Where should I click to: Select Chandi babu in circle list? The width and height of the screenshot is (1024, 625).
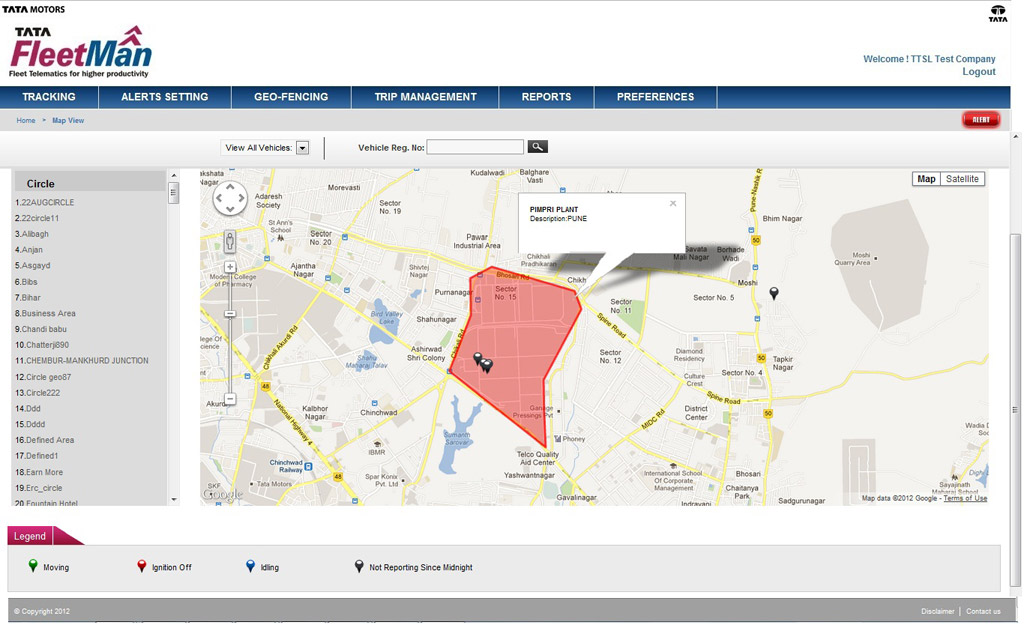pyautogui.click(x=40, y=330)
